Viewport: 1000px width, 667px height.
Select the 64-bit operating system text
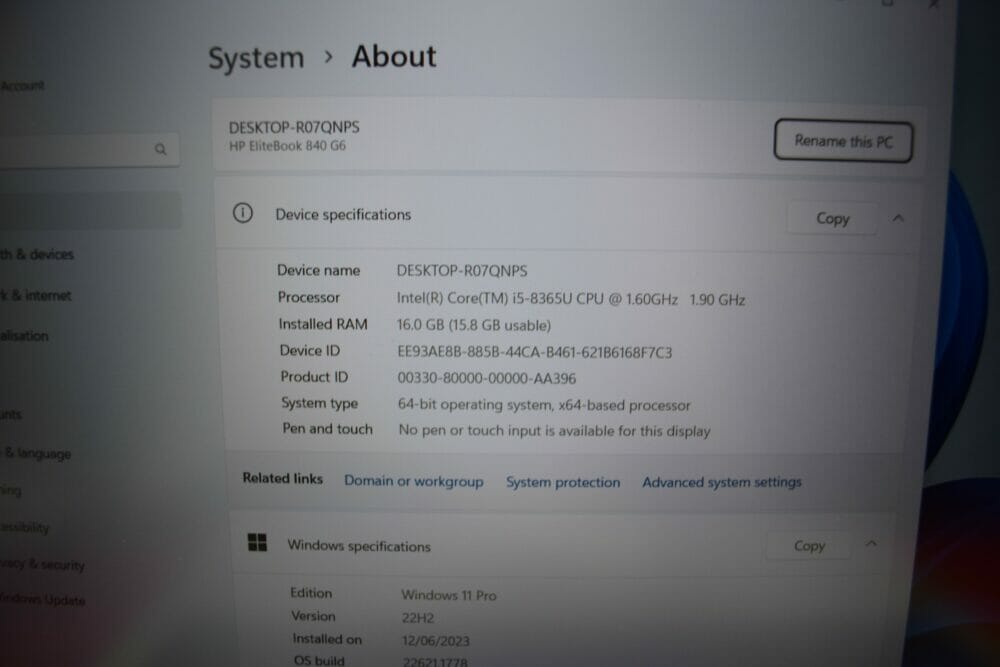tap(544, 405)
